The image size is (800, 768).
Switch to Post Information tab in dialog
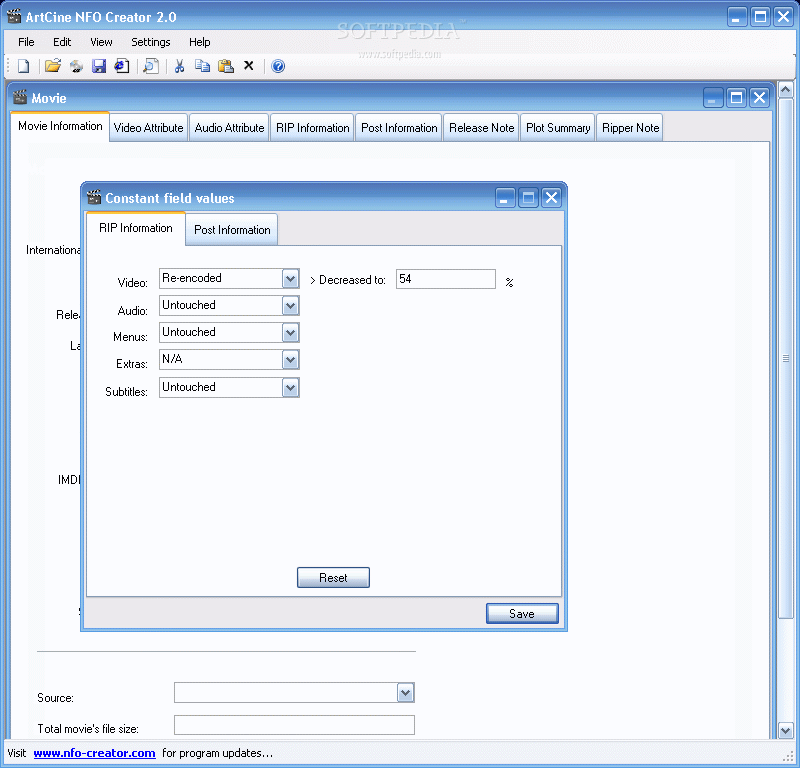click(232, 230)
